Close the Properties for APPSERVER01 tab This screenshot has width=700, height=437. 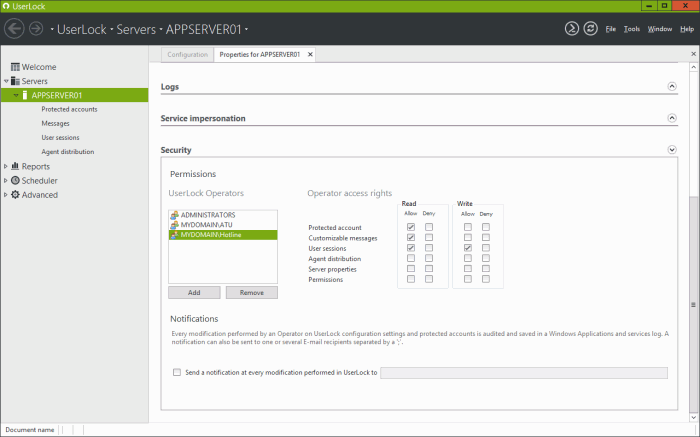(310, 54)
